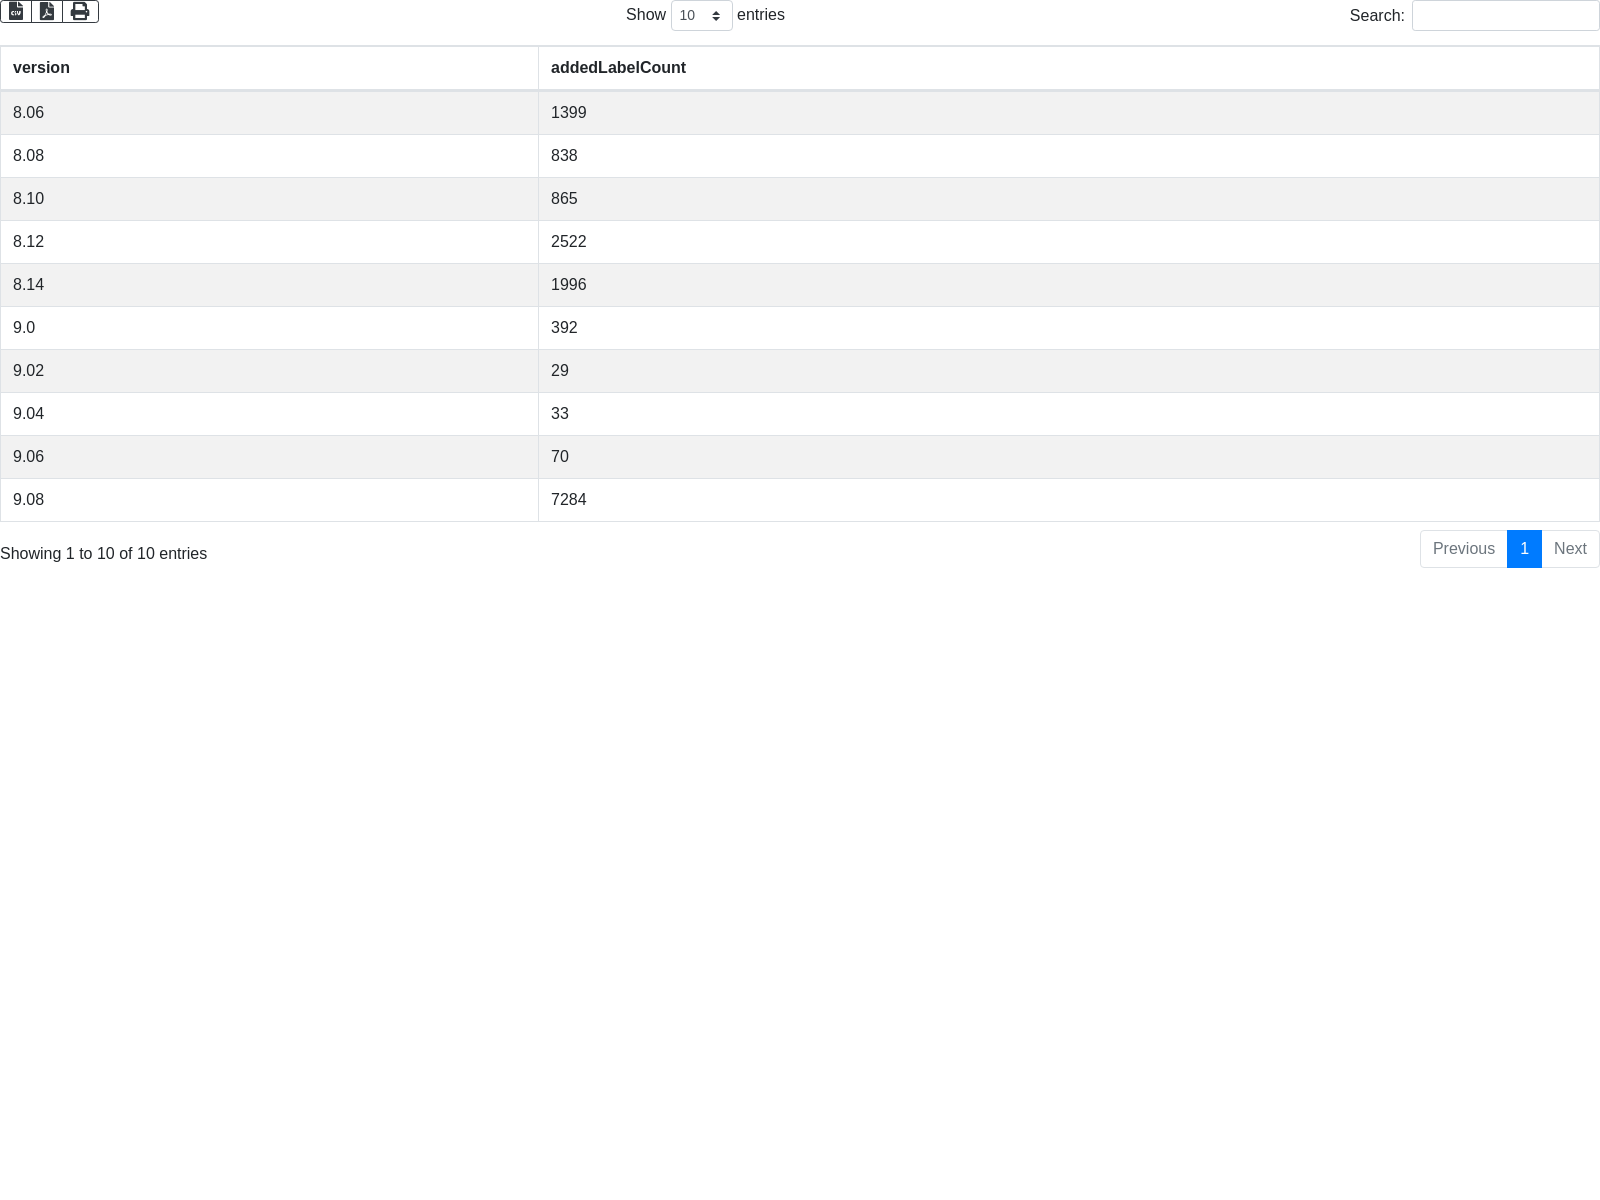Export table as CSV file
The image size is (1600, 1200).
point(16,12)
